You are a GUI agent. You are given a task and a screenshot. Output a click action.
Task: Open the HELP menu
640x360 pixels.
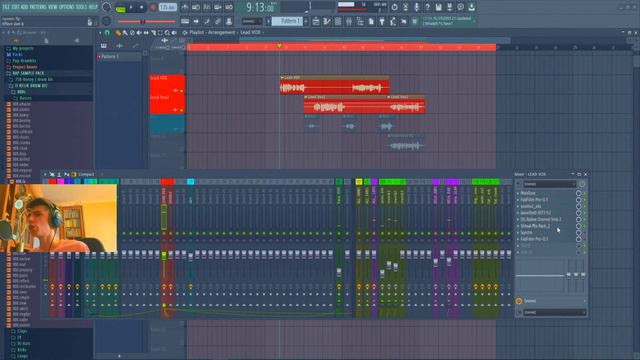[93, 7]
